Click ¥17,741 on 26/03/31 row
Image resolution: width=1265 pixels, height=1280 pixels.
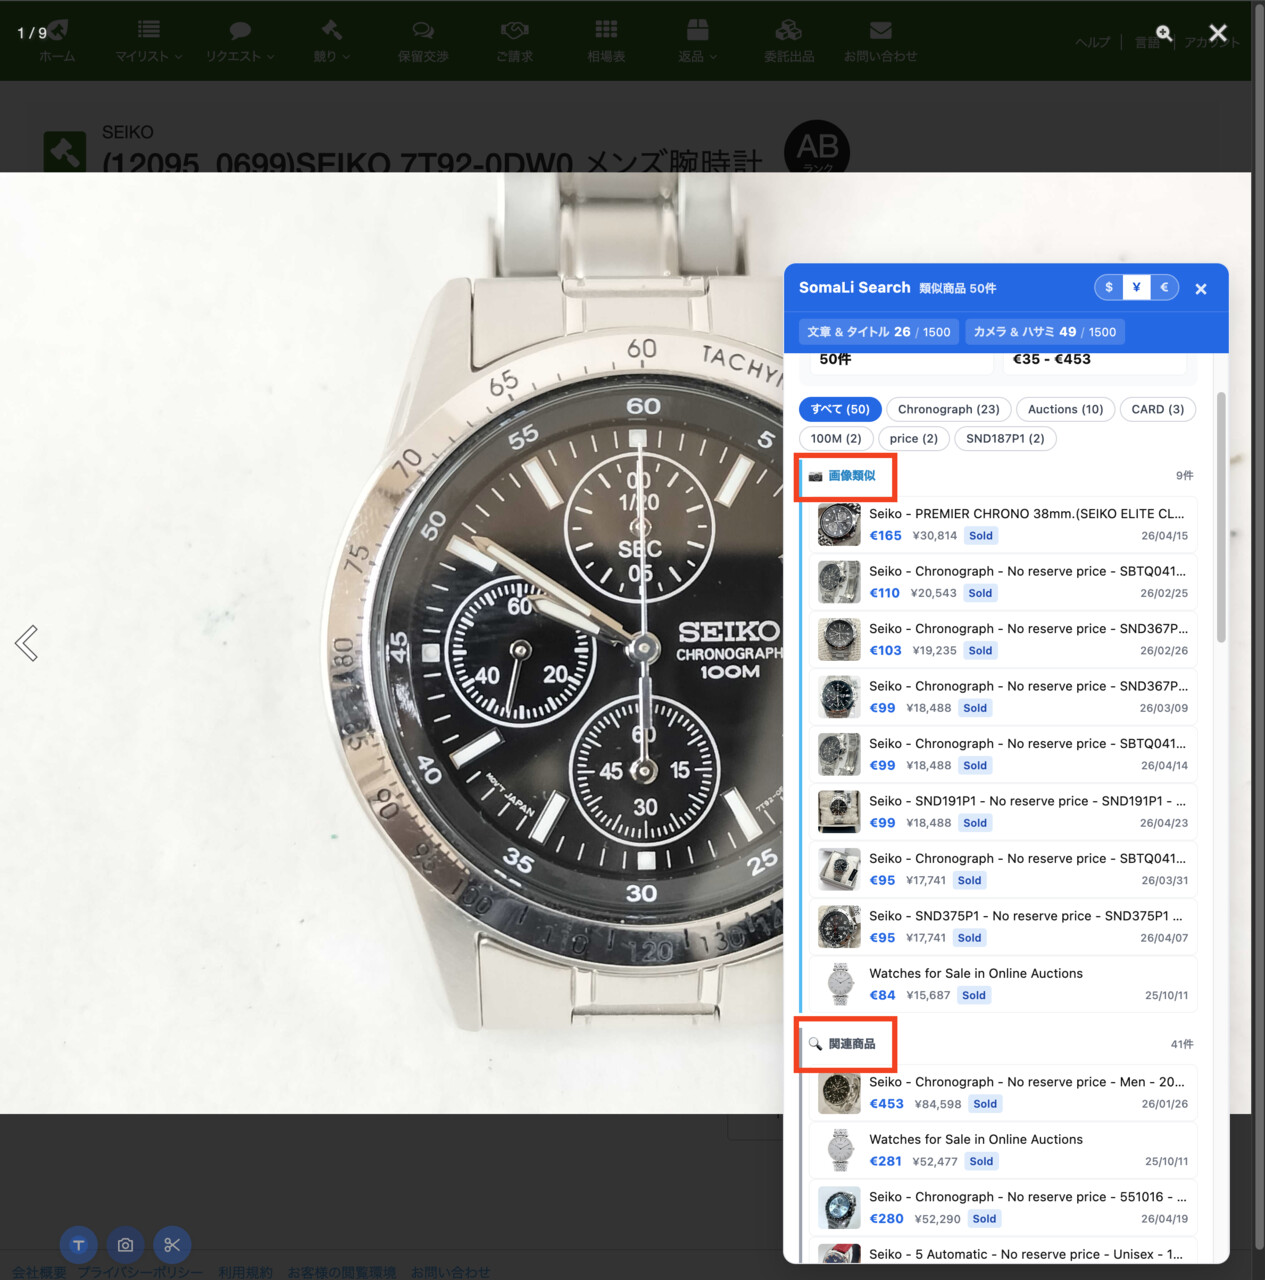pos(926,881)
